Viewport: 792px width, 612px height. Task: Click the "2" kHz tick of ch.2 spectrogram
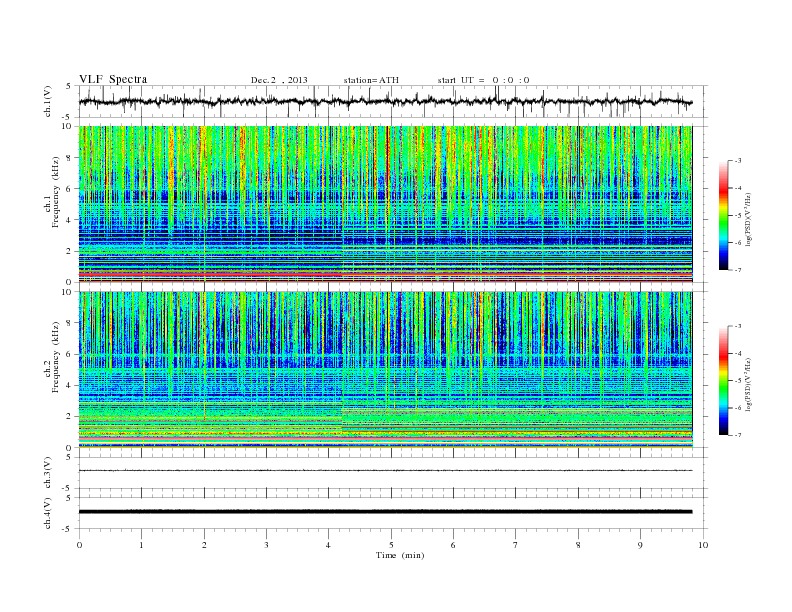69,417
